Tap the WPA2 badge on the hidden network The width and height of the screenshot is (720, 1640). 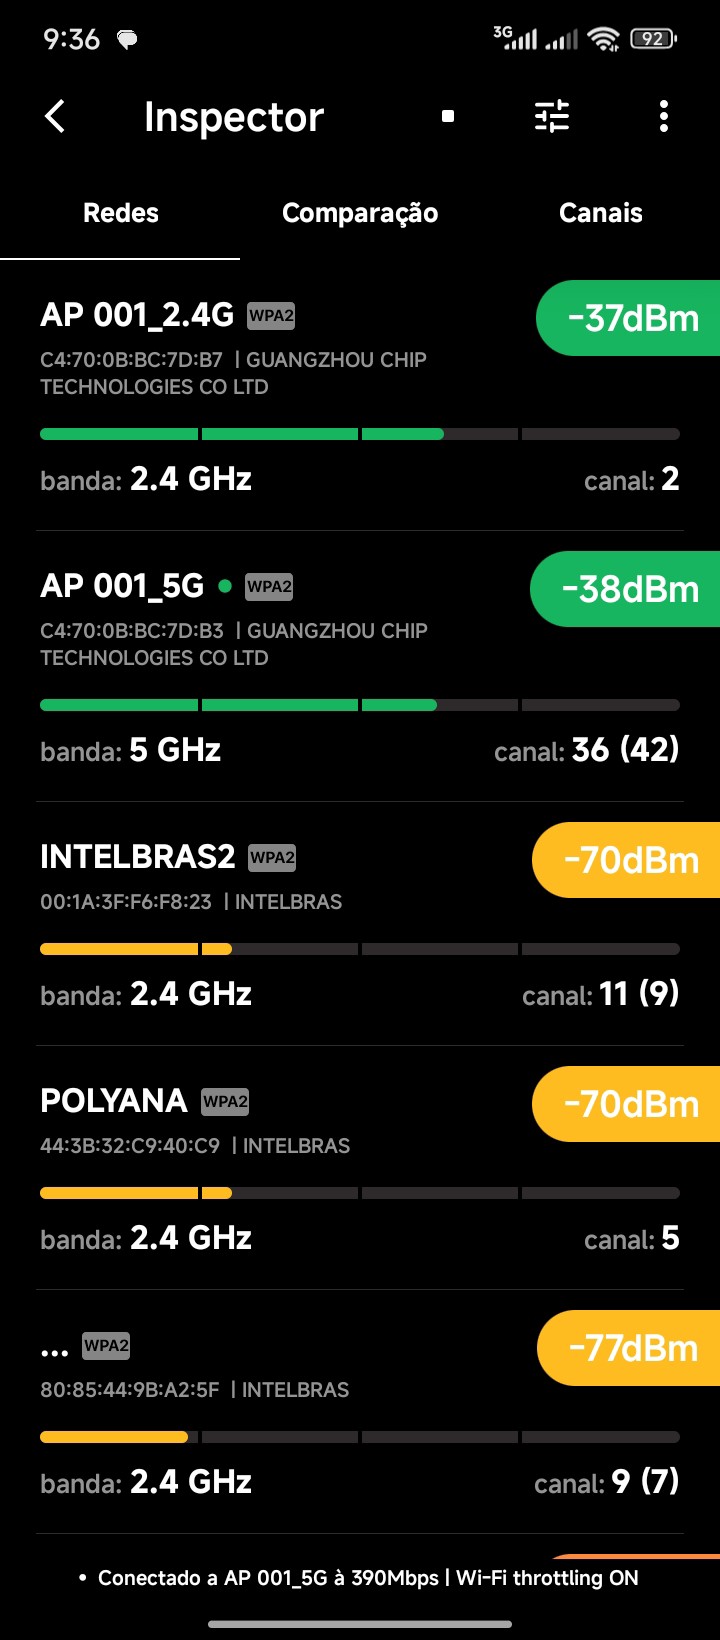pos(106,1346)
